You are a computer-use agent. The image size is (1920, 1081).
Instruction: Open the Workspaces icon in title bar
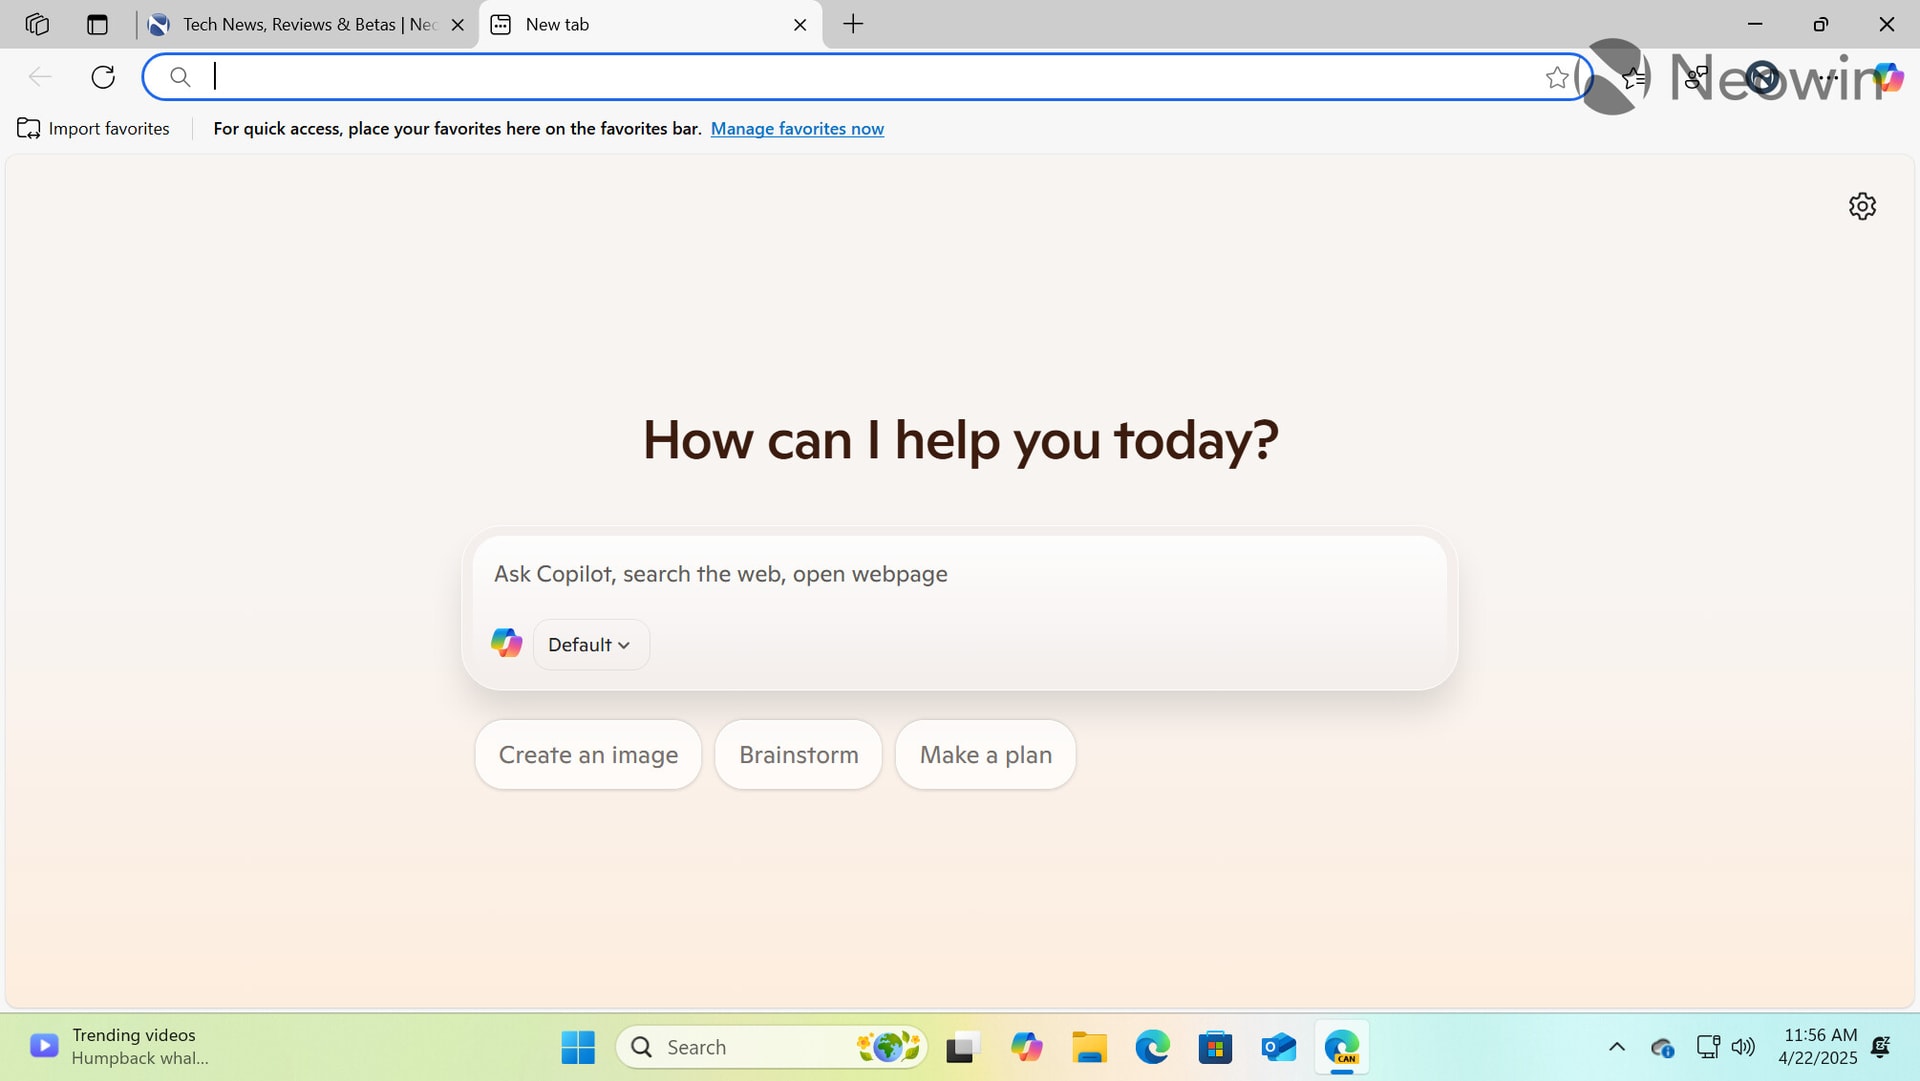coord(37,24)
